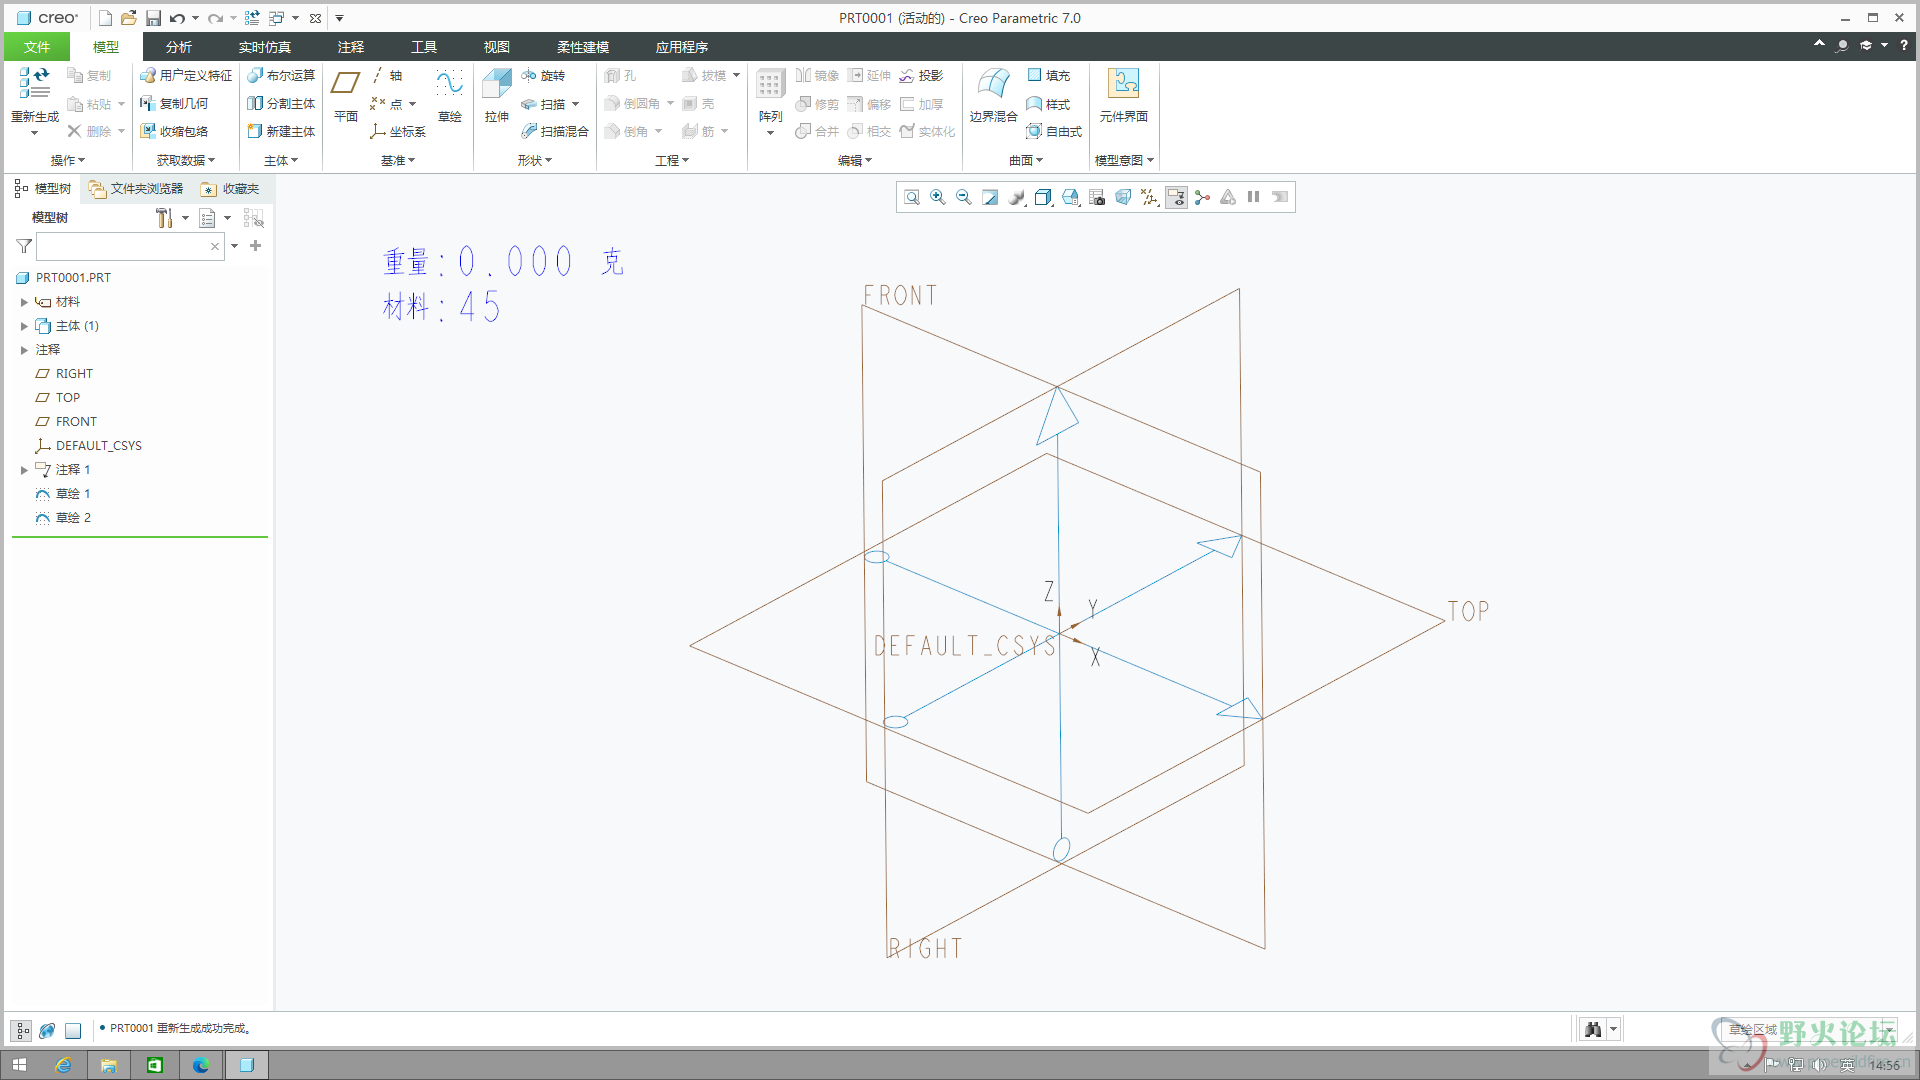Create a Coordinate System (坐标系)
The height and width of the screenshot is (1080, 1920).
[398, 131]
